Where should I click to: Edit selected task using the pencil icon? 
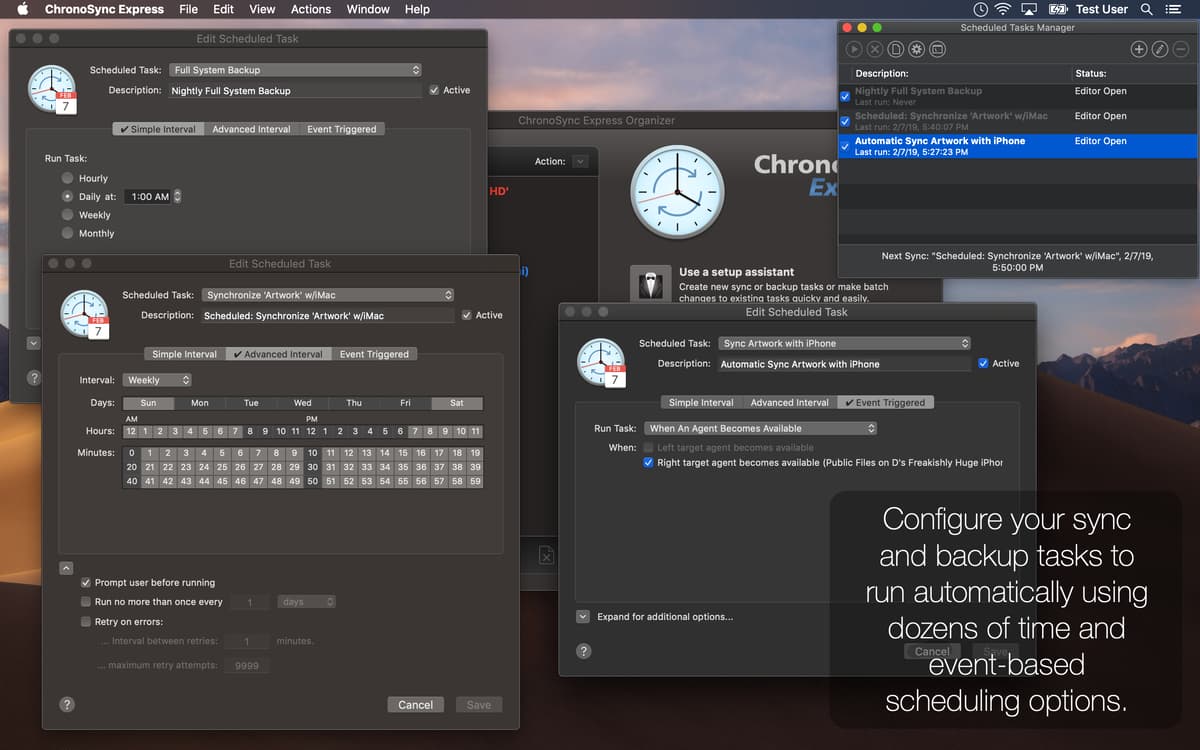pyautogui.click(x=1161, y=48)
